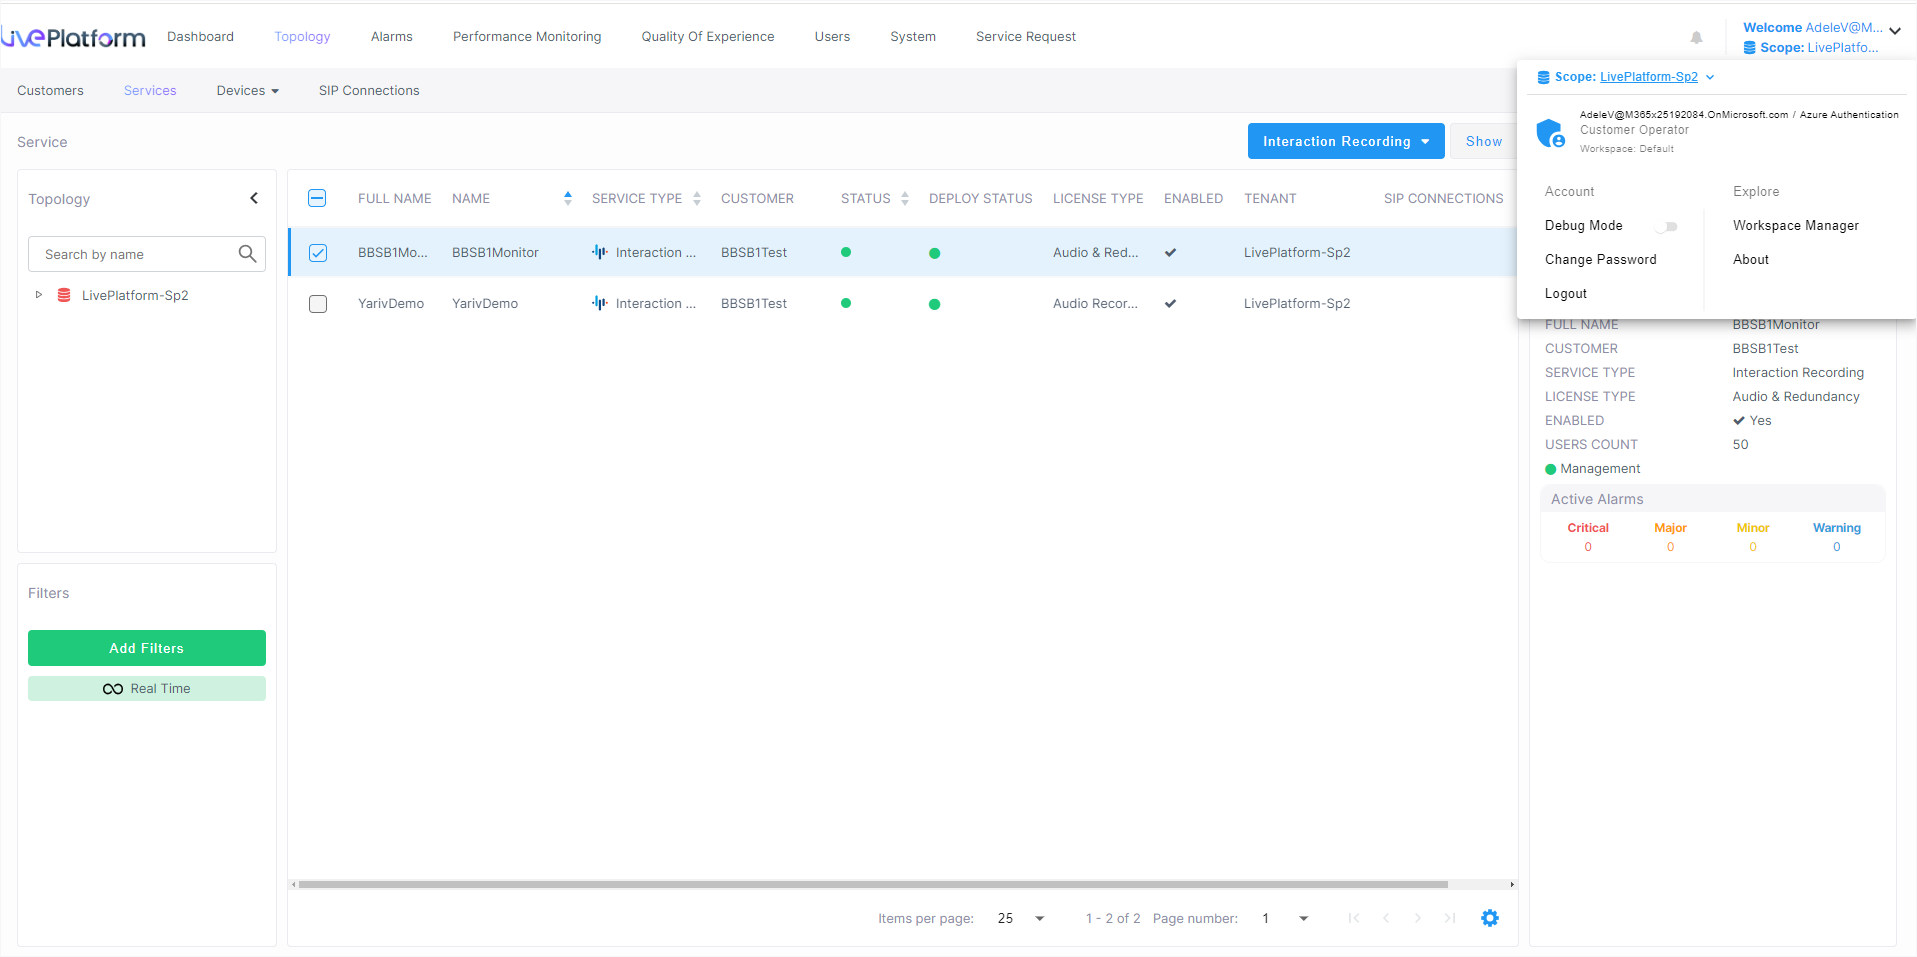Collapse the Topology panel chevron
This screenshot has width=1917, height=957.
(254, 198)
